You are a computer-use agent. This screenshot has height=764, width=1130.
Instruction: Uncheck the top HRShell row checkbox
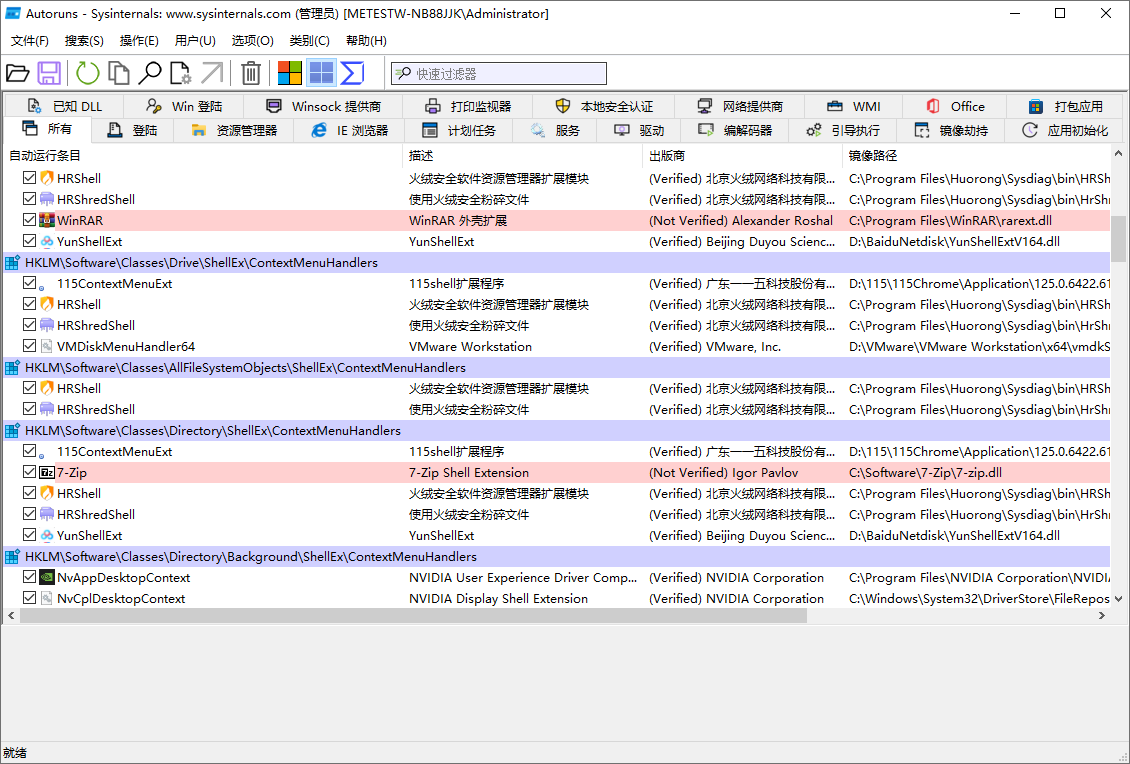click(x=30, y=177)
